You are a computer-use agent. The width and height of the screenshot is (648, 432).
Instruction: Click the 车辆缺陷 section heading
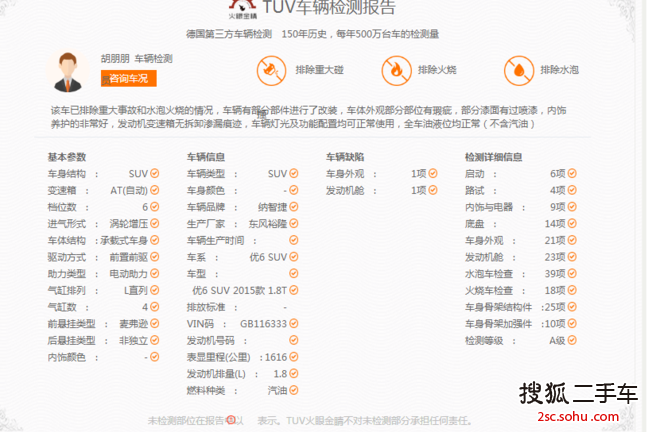point(345,157)
